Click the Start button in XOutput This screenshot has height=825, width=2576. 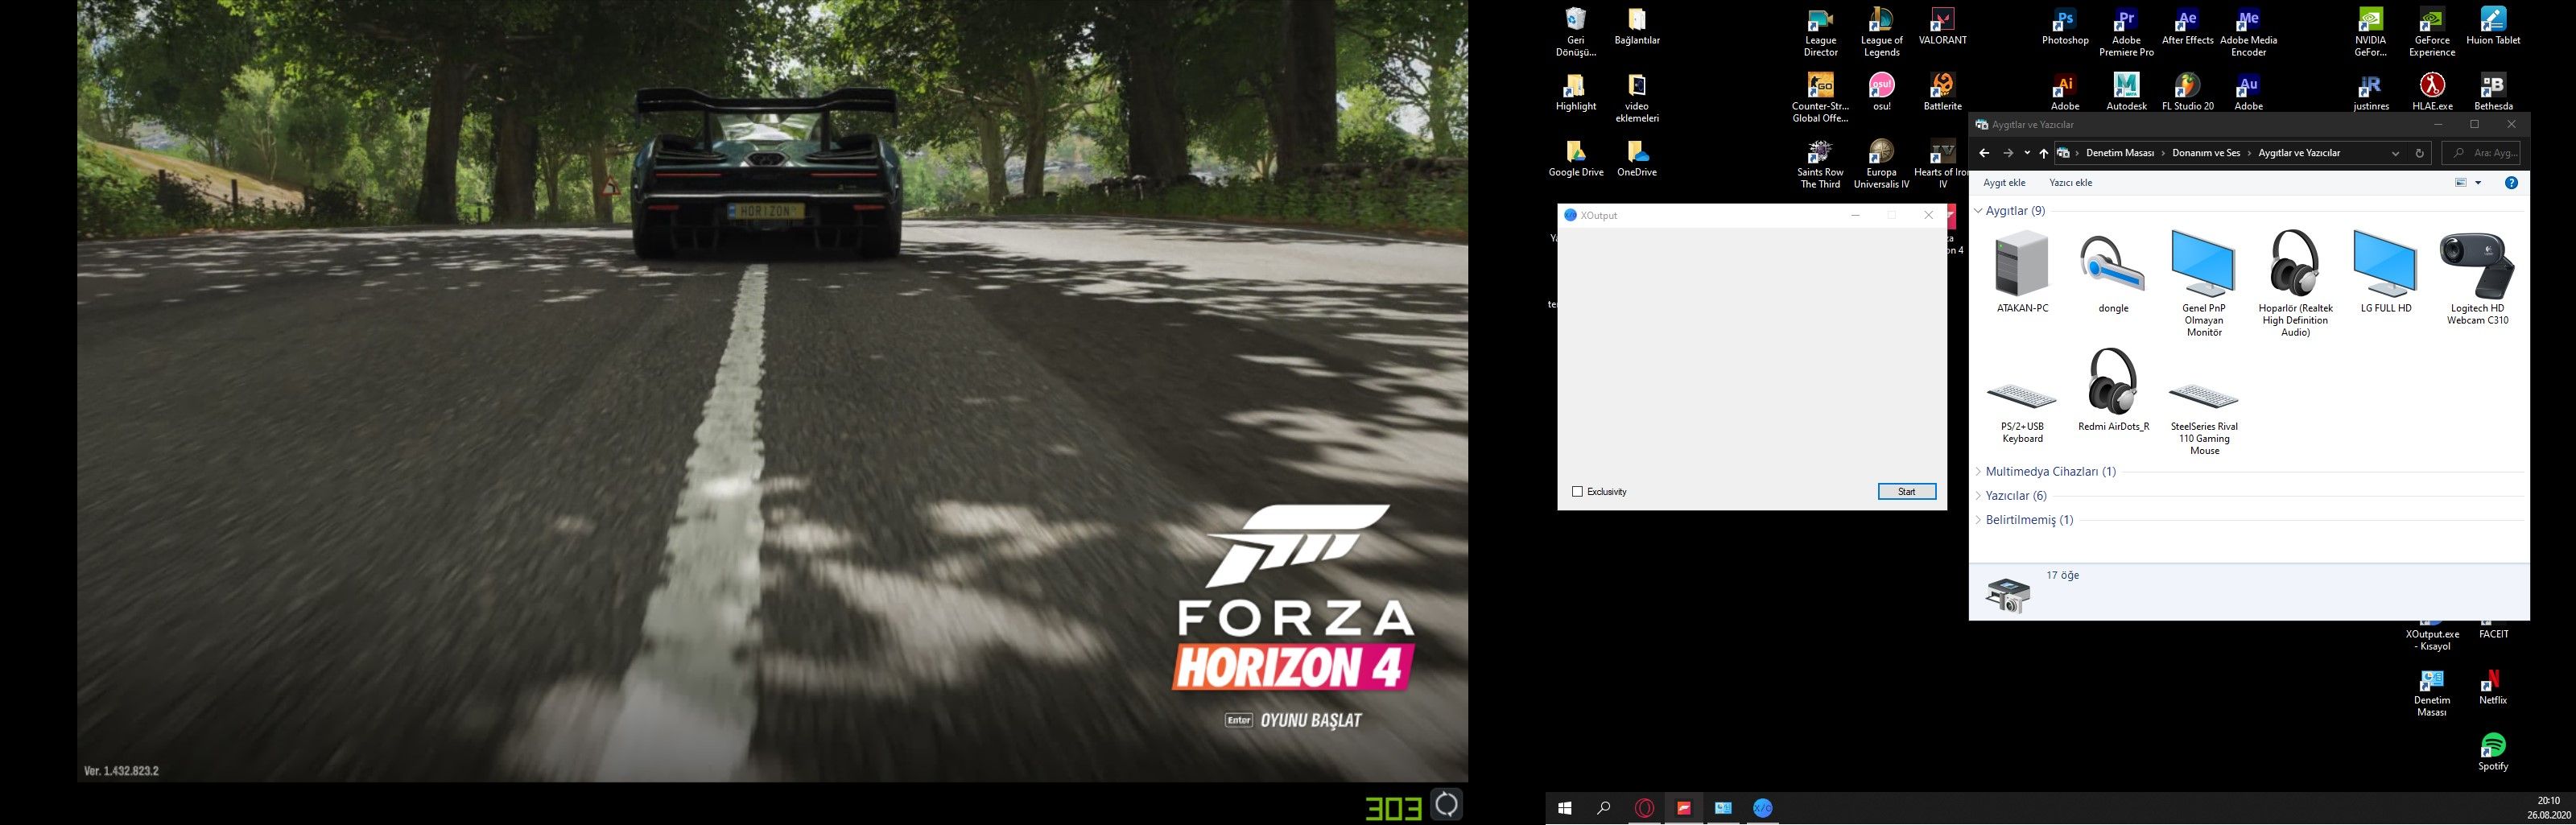point(1906,491)
